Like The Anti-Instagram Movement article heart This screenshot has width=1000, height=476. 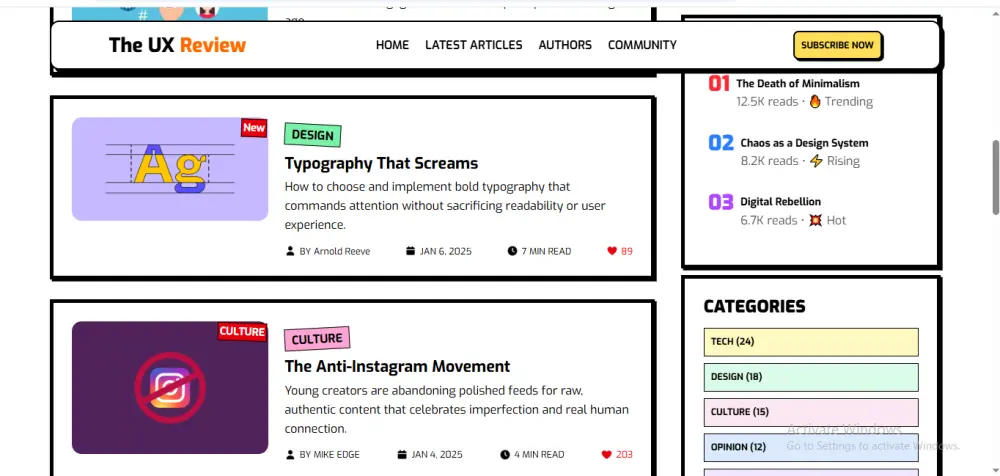tap(606, 454)
